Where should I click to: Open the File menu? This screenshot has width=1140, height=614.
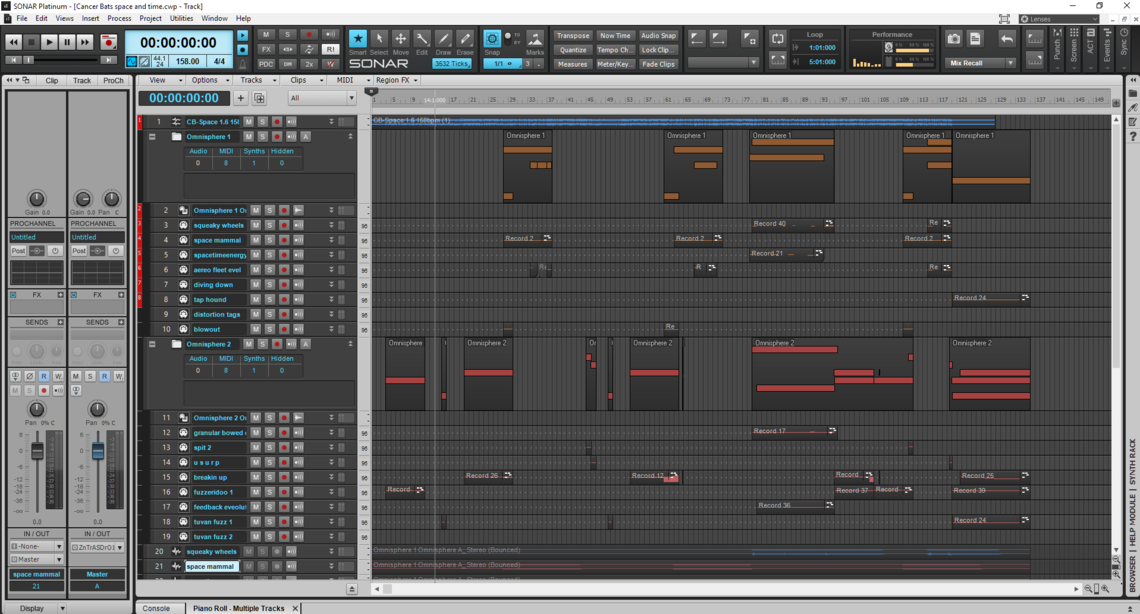pos(22,18)
